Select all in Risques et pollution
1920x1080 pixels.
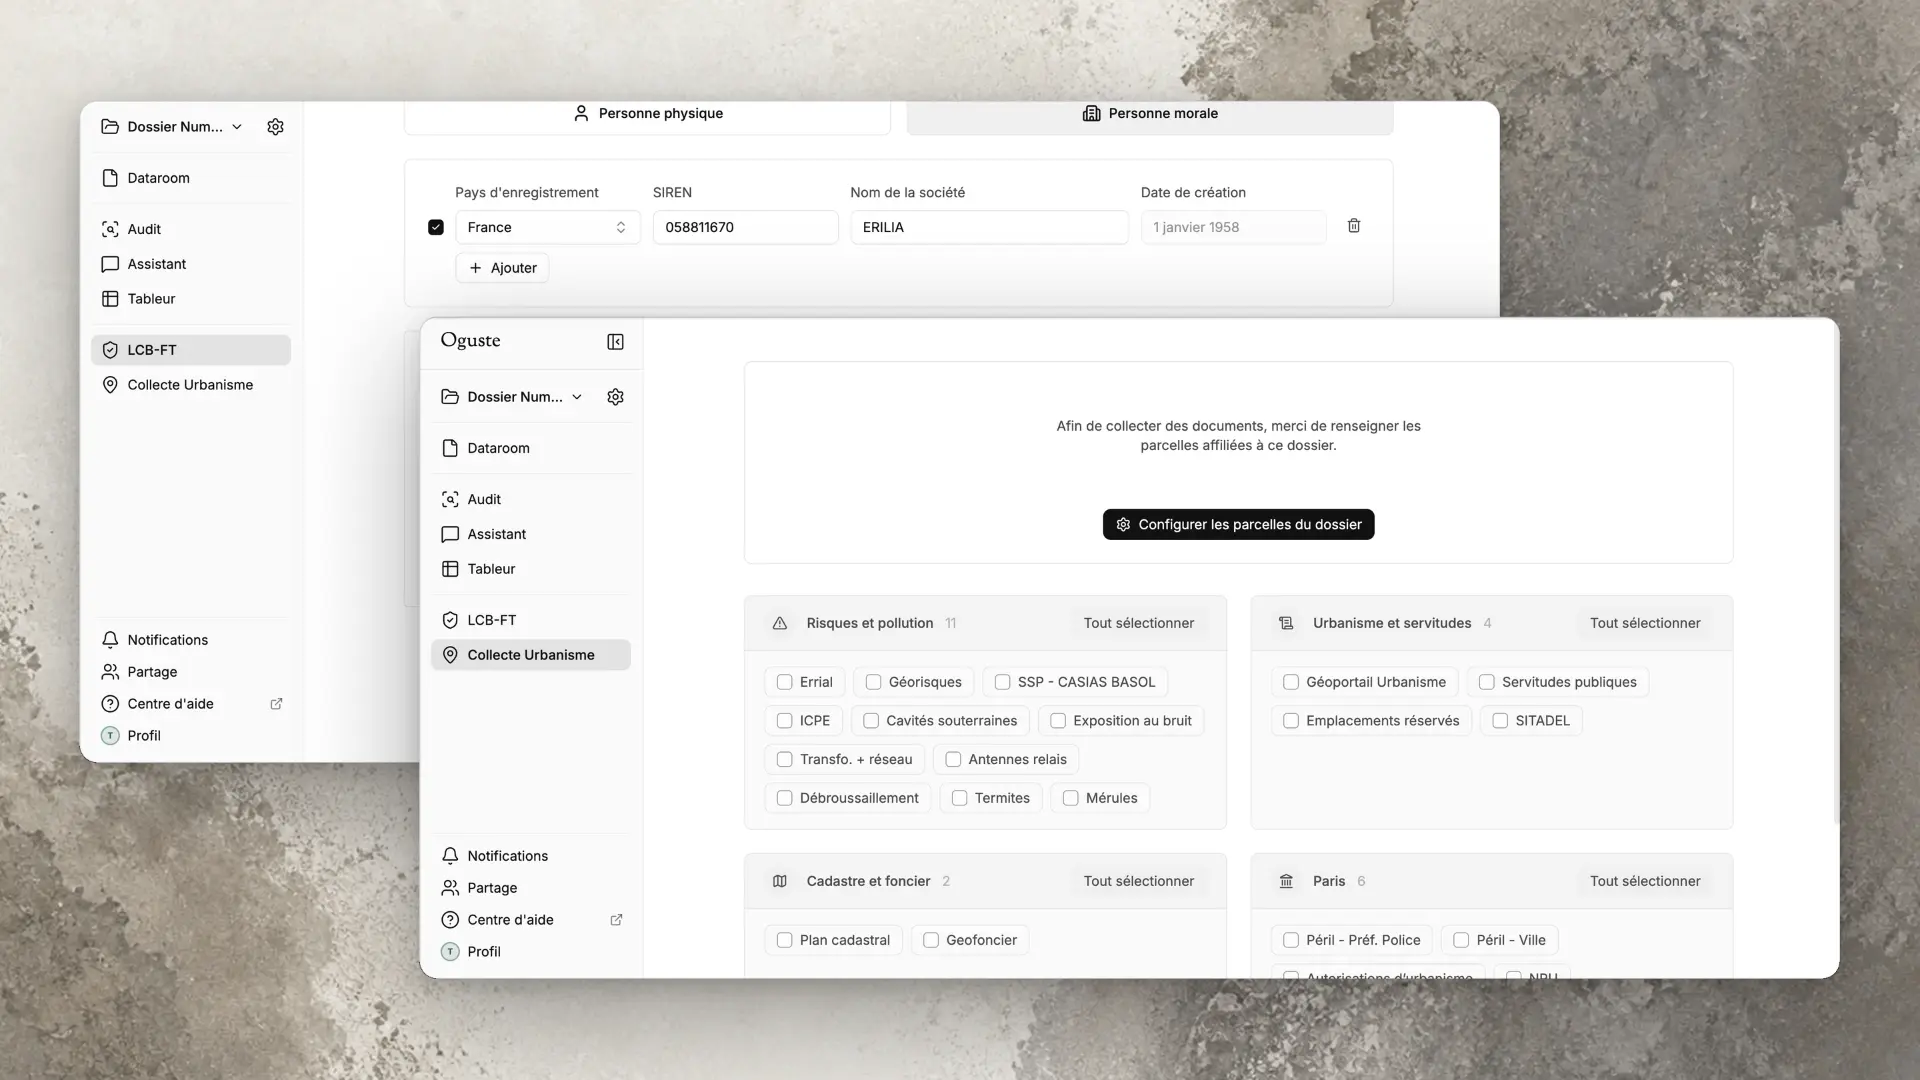click(x=1138, y=623)
